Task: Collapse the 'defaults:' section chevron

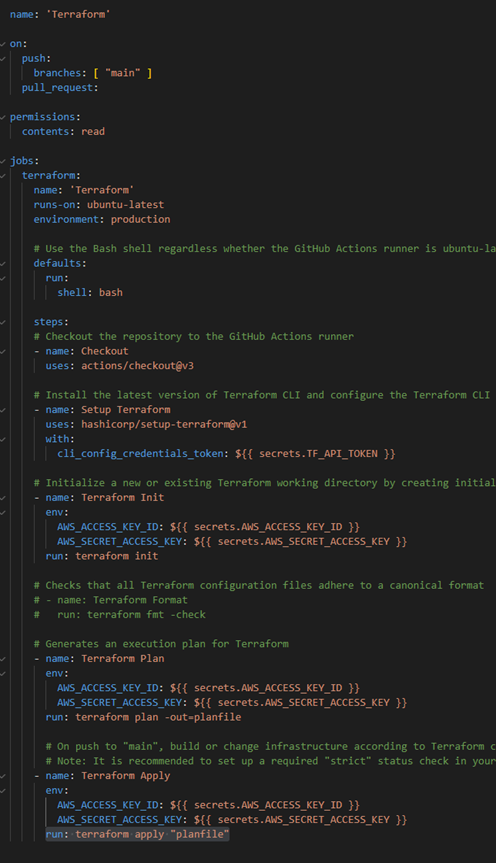Action: [3, 264]
